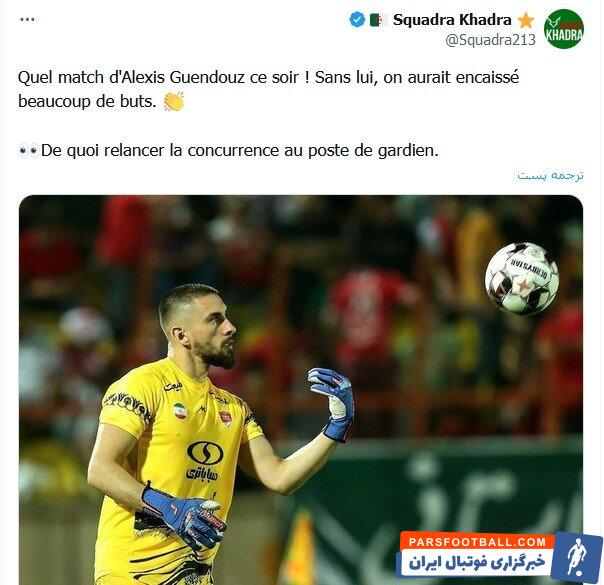Screen dimensions: 604x585
Task: Open Squadra Khadra display name link
Action: (x=452, y=20)
